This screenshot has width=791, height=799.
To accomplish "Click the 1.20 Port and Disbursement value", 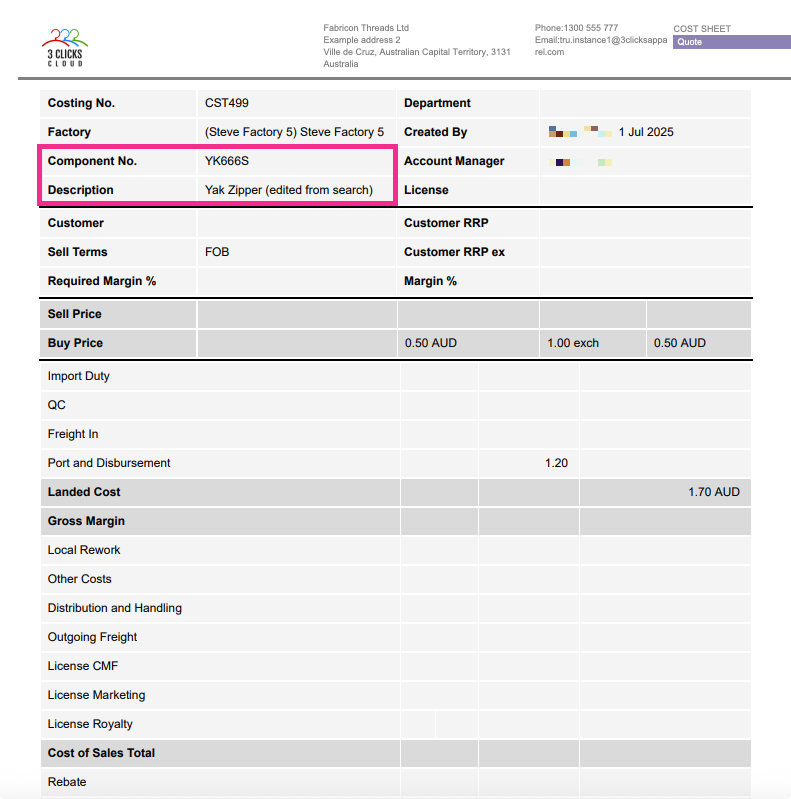I will coord(556,463).
